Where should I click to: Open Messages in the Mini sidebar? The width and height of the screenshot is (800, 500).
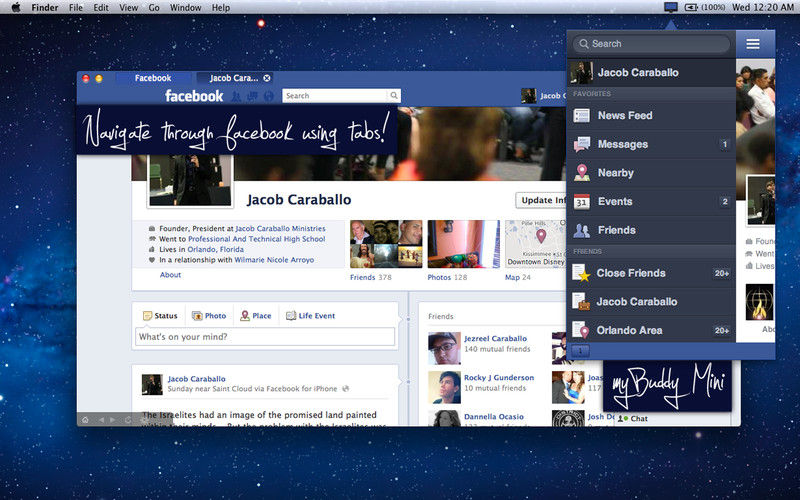click(x=651, y=144)
